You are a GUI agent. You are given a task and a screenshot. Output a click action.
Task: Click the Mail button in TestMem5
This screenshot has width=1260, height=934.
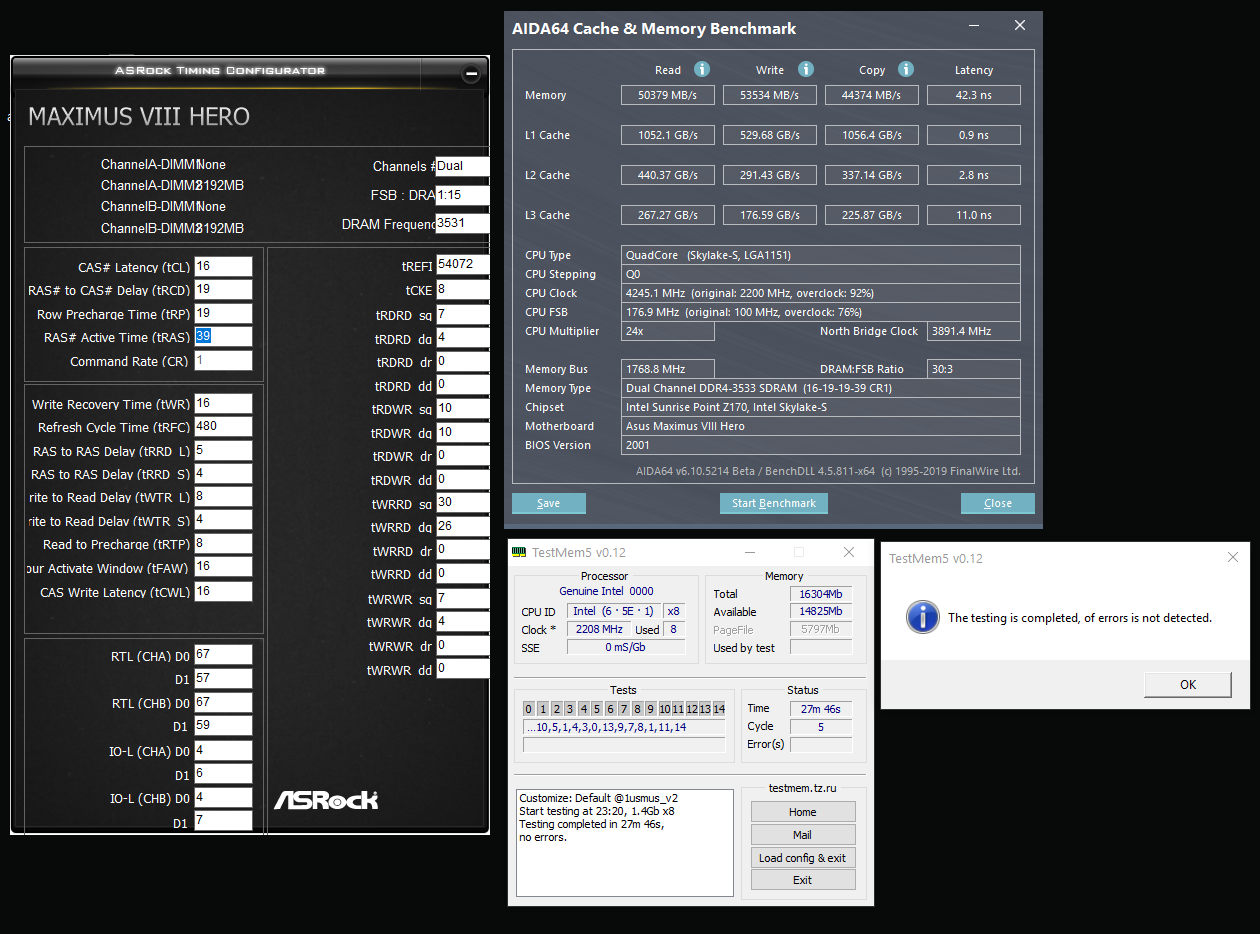pos(803,835)
